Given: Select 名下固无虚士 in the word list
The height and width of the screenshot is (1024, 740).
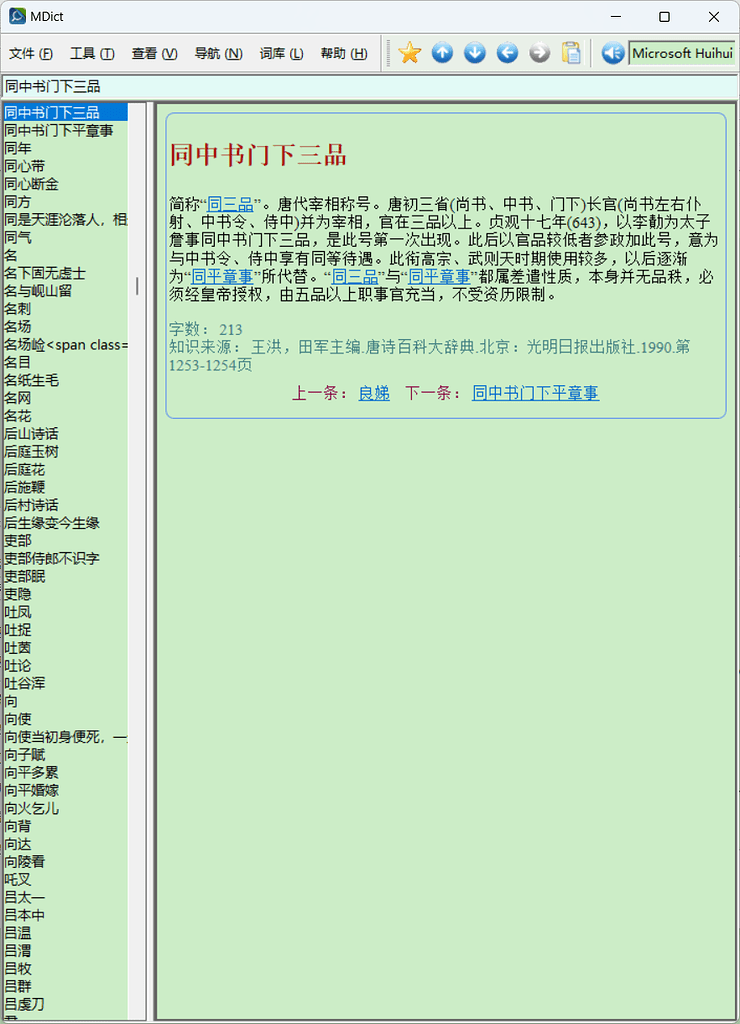Looking at the screenshot, I should 65,273.
